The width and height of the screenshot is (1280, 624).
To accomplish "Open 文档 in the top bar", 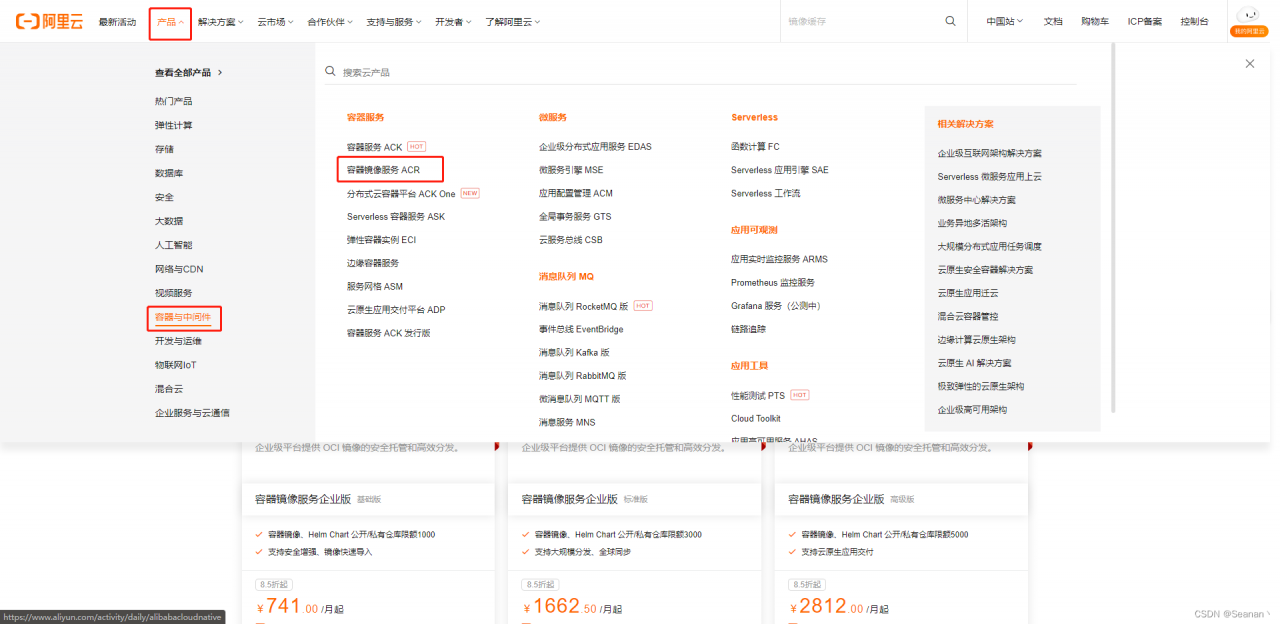I will (x=1053, y=22).
